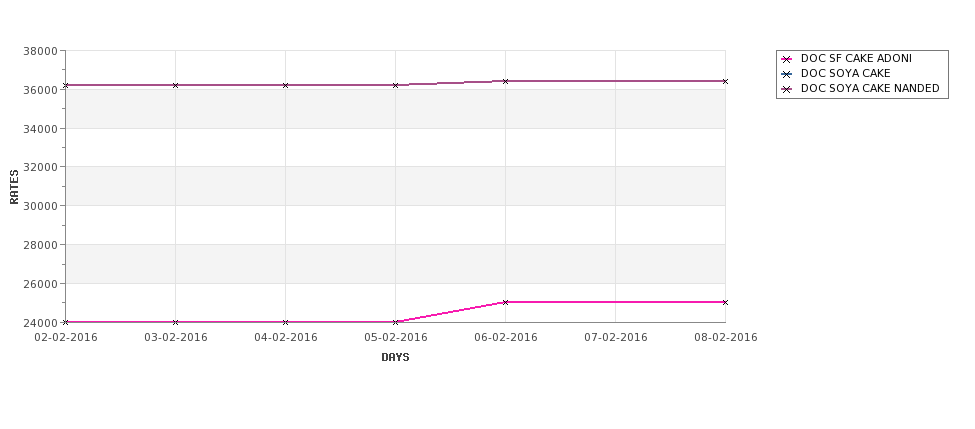Screen dimensions: 975x429
Task: Click purple line data point at 03-02-2016
Action: [175, 85]
